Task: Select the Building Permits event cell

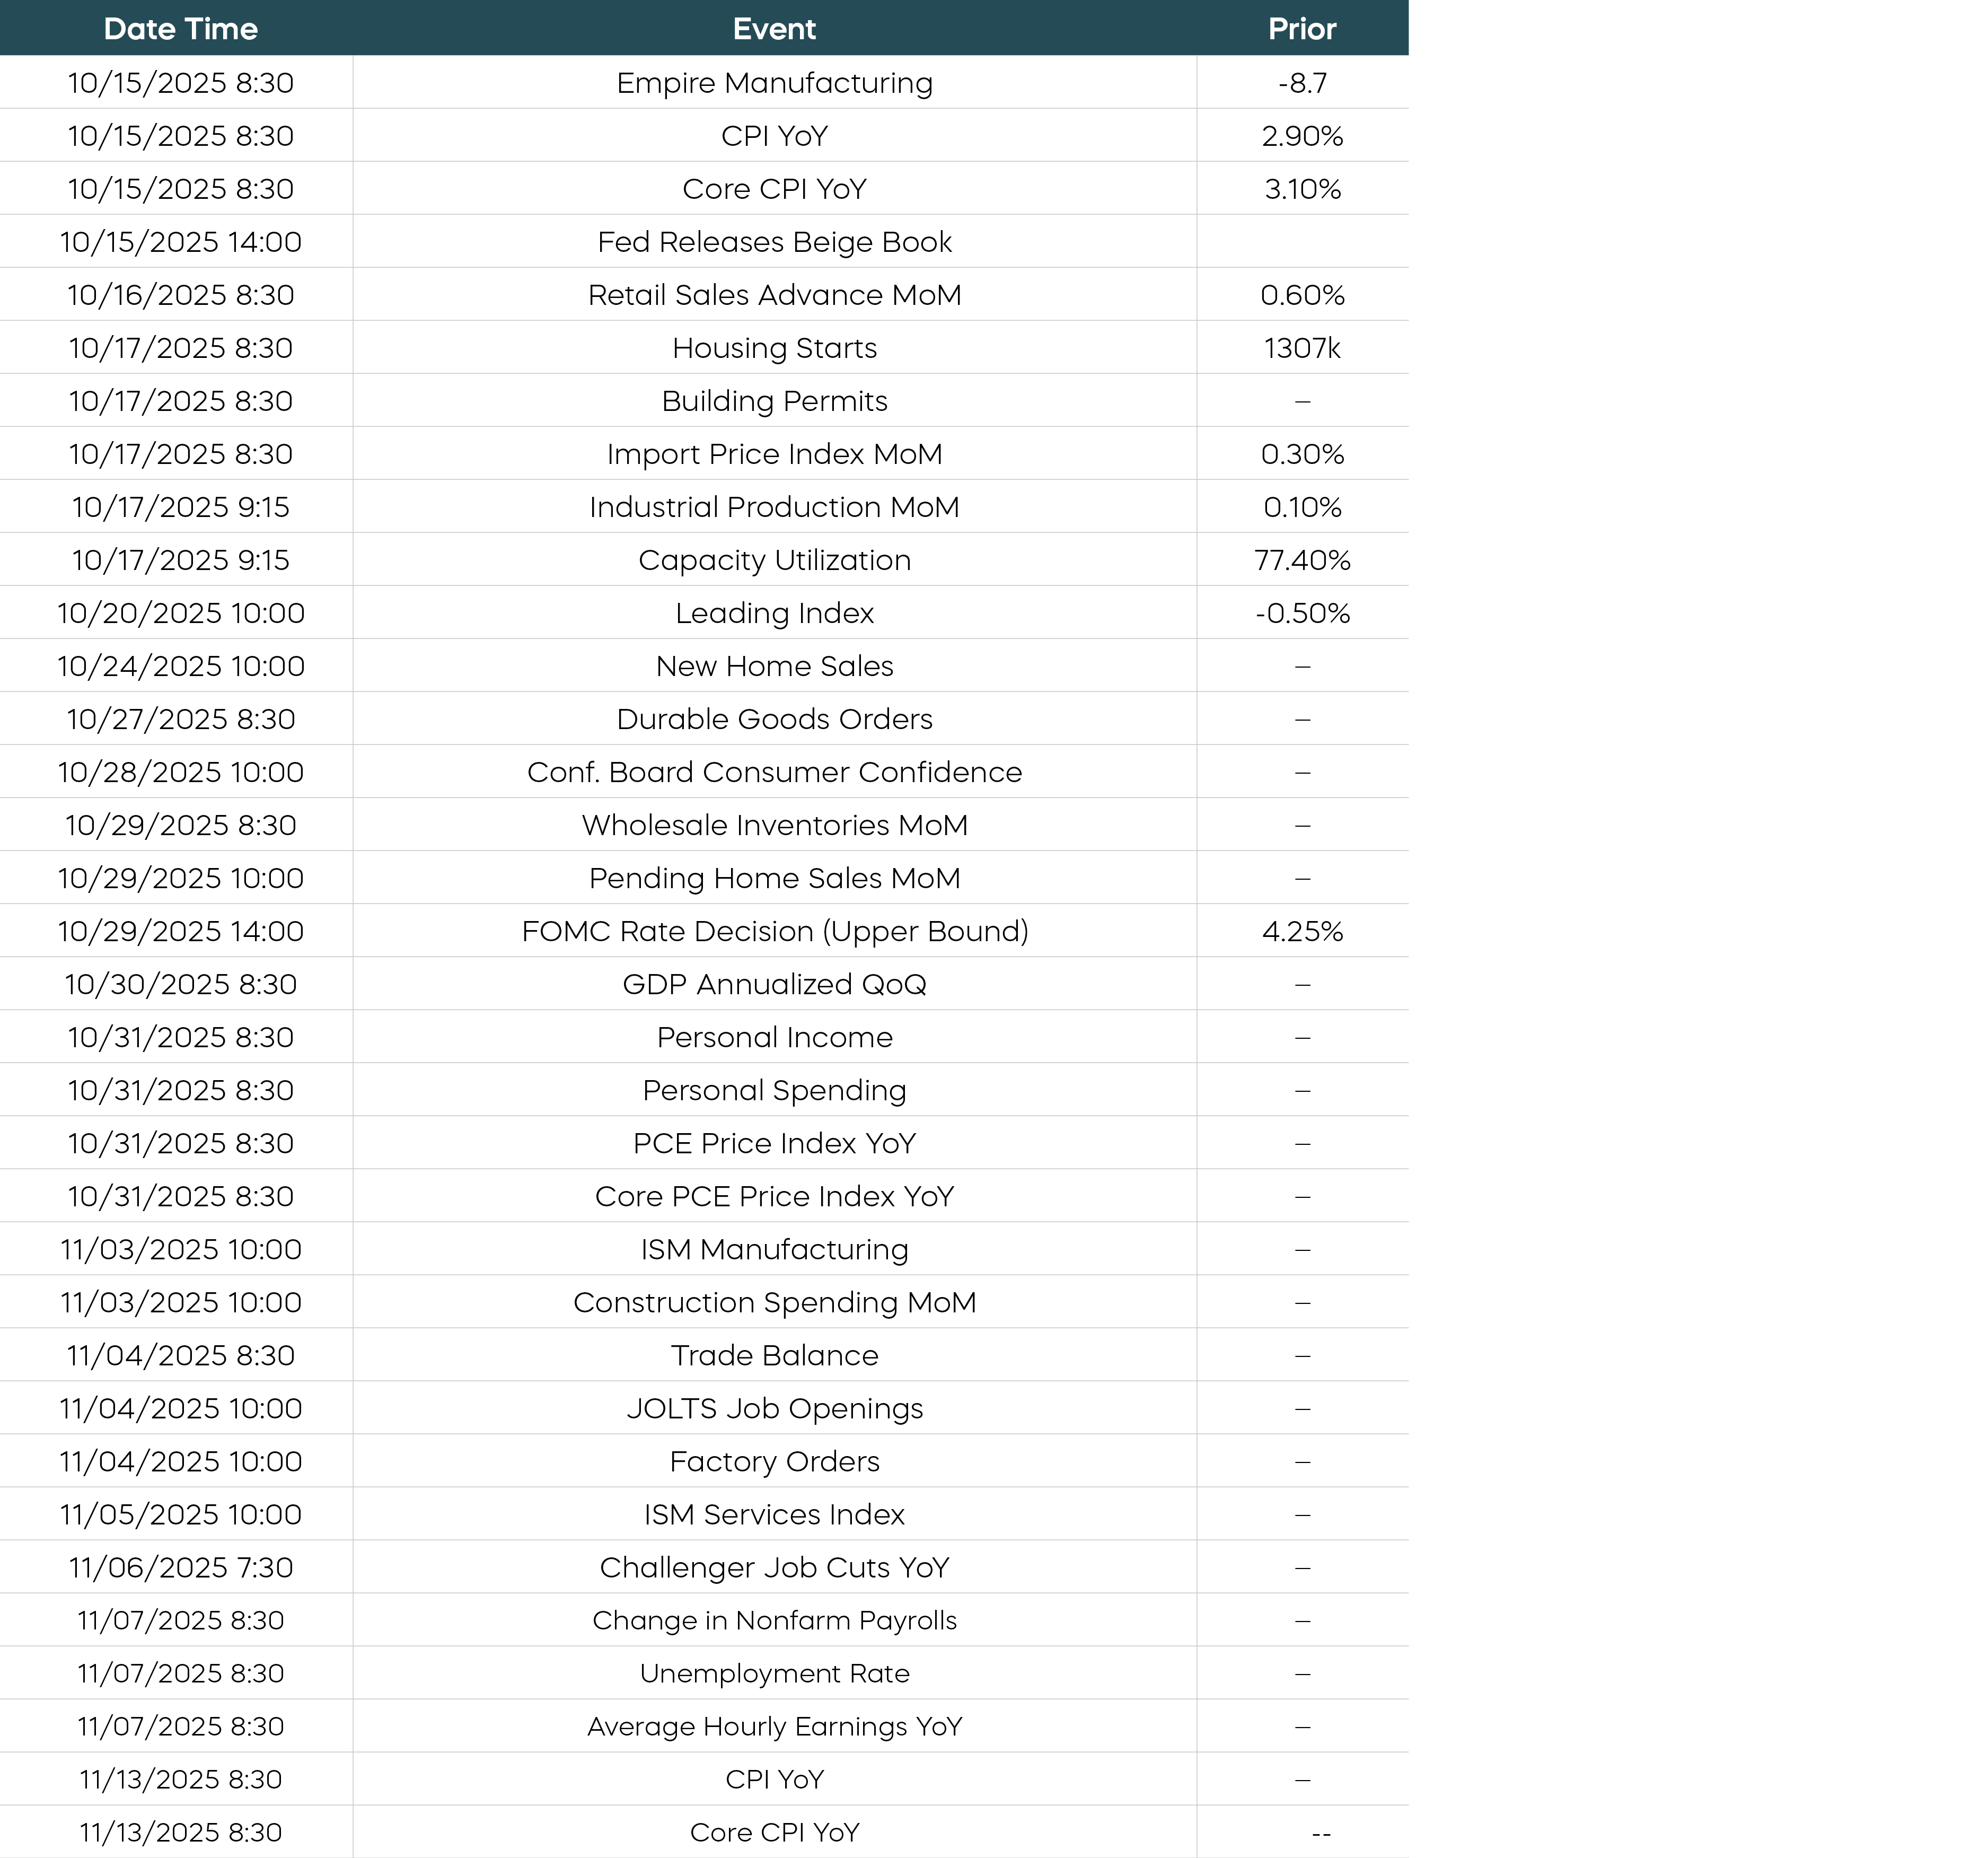Action: point(774,401)
